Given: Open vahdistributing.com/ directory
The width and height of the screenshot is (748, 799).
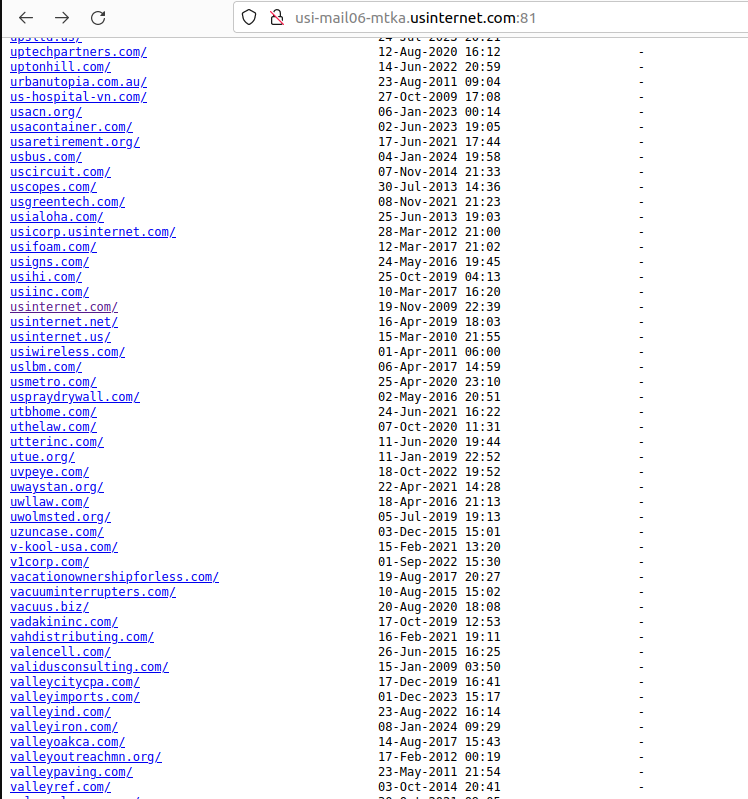Looking at the screenshot, I should (82, 637).
